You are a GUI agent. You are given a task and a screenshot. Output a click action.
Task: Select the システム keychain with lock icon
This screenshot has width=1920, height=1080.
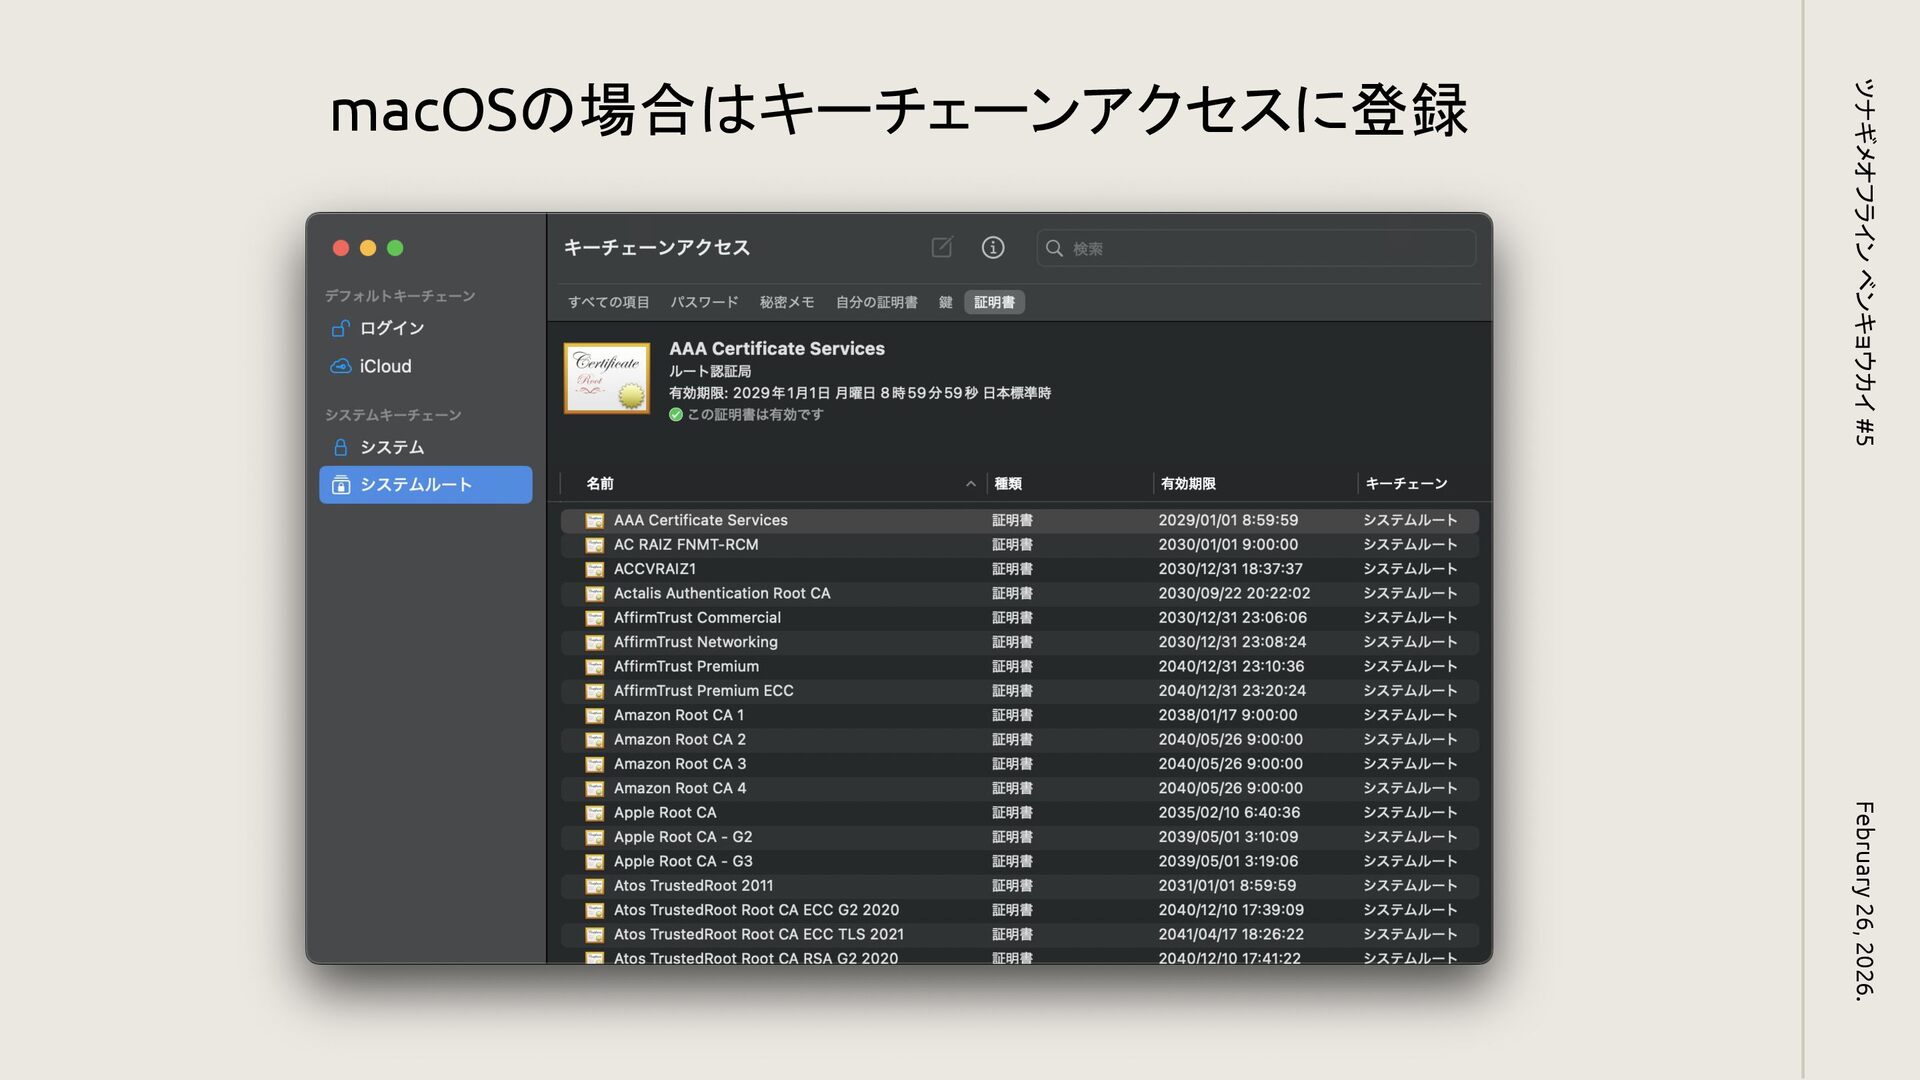tap(391, 447)
